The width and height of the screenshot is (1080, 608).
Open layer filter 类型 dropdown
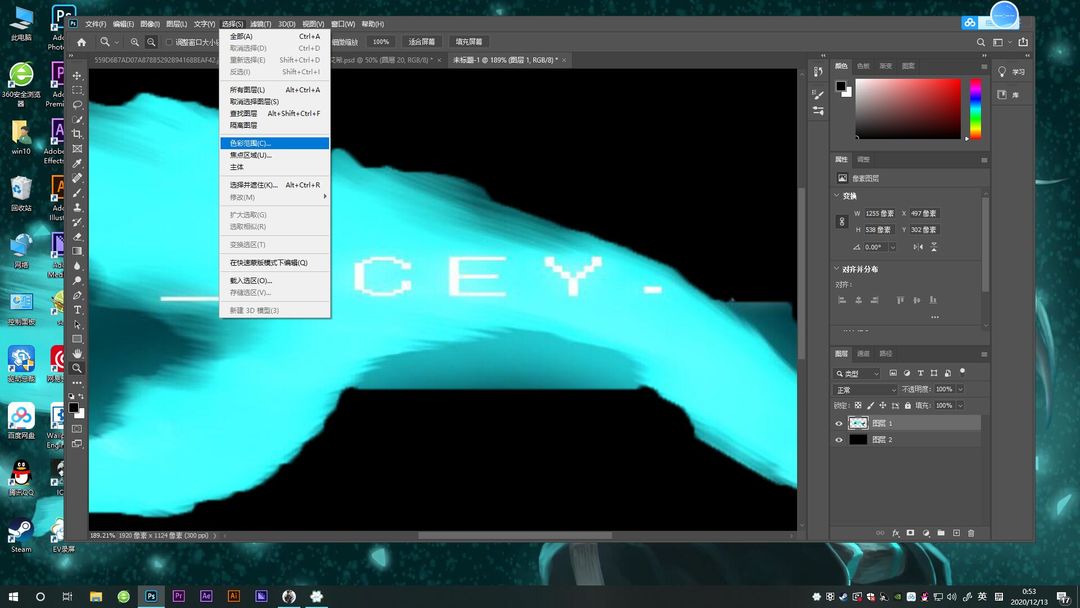(858, 373)
